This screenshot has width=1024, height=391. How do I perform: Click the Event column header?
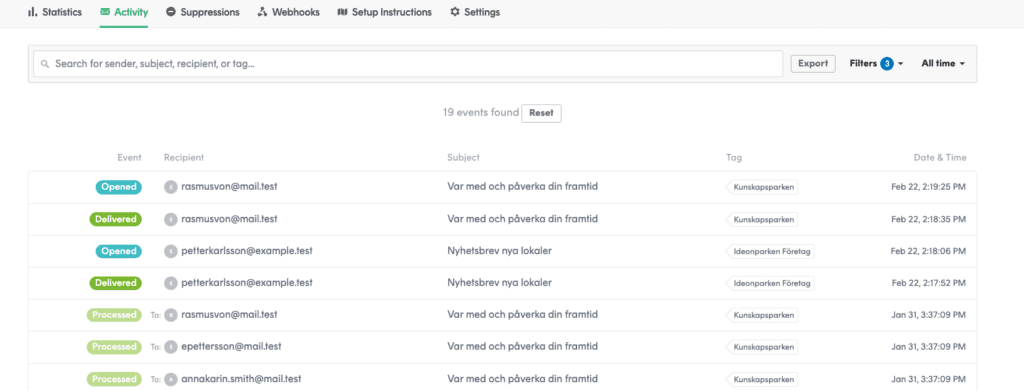coord(129,157)
